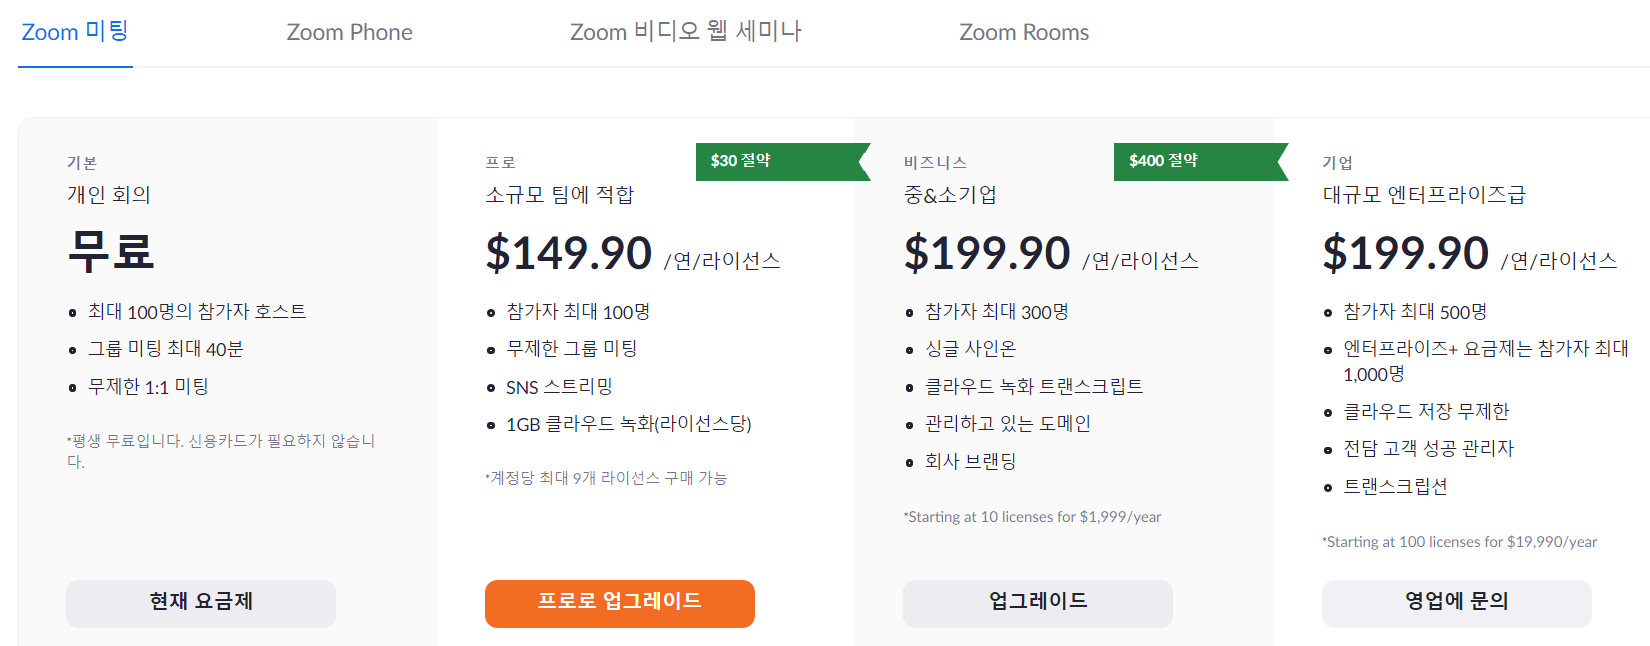Click the 클라우드 저장 무제한 feature item
This screenshot has width=1650, height=646.
pyautogui.click(x=1426, y=411)
